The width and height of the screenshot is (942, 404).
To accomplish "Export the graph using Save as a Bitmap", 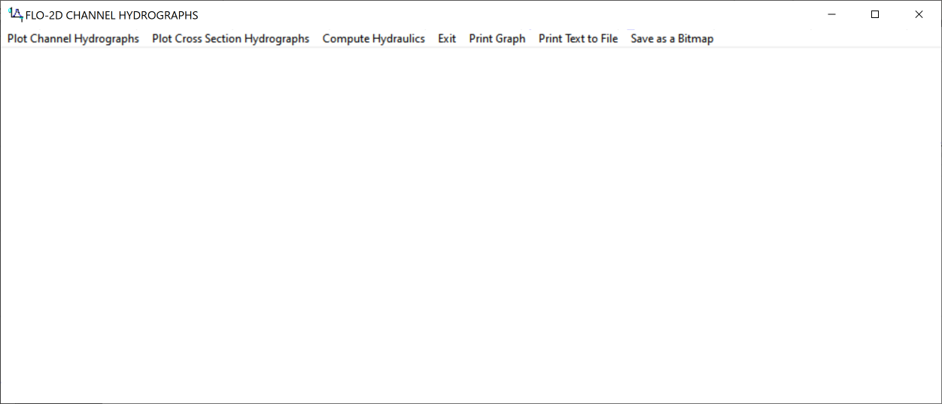I will pos(672,39).
